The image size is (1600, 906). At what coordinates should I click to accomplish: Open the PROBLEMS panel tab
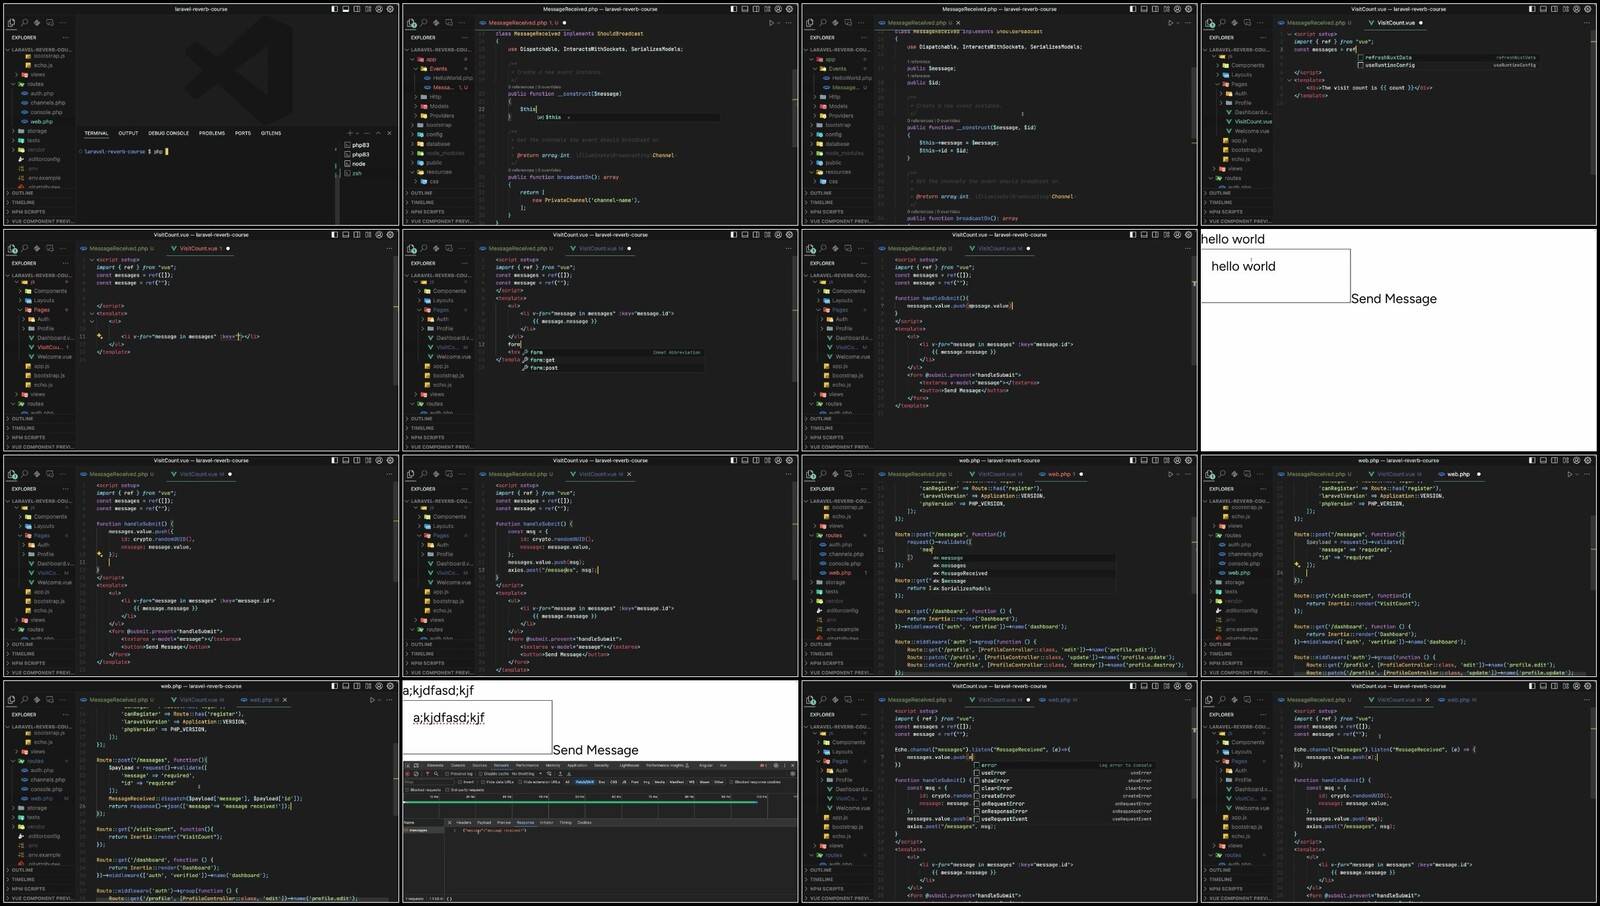212,133
